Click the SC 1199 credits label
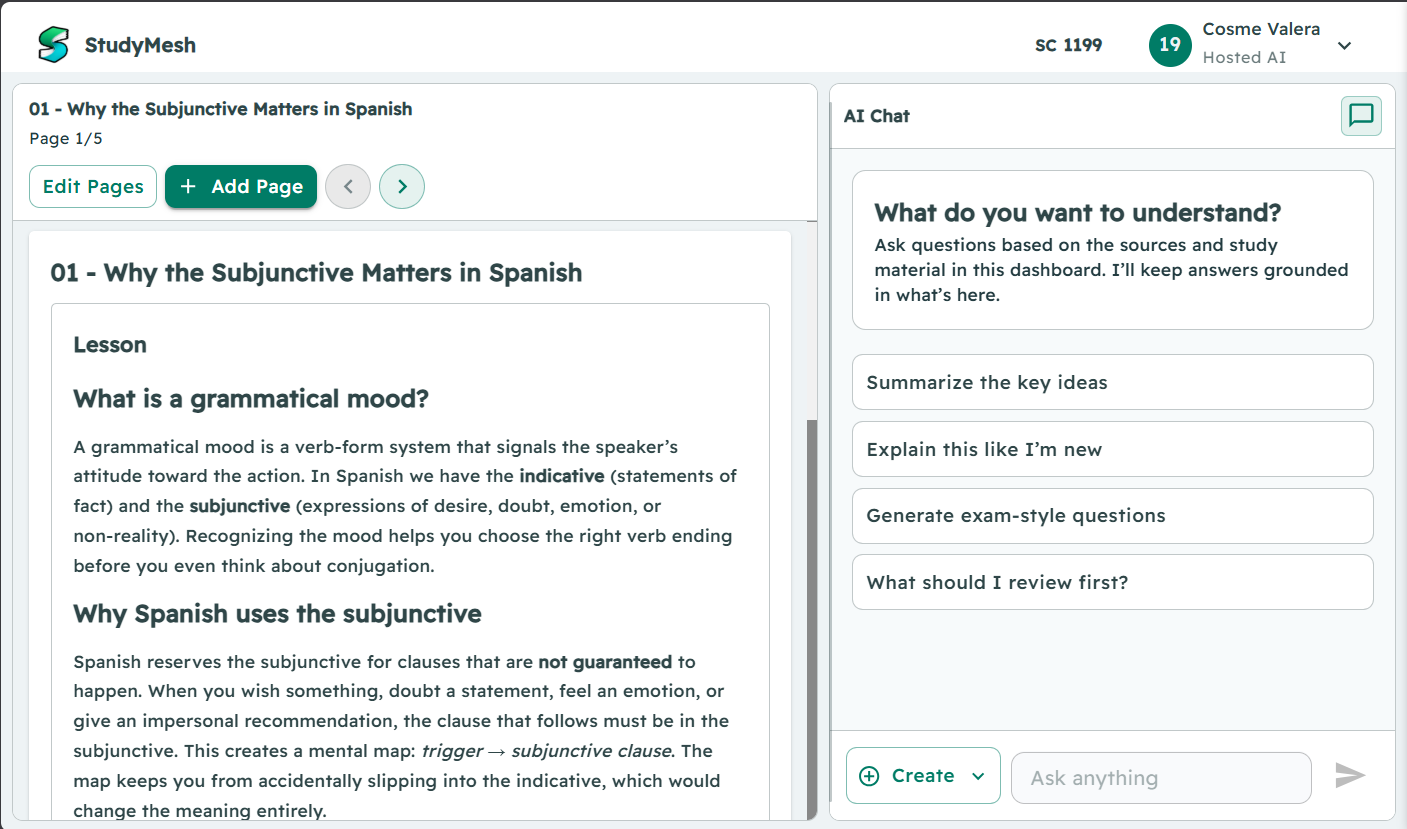The height and width of the screenshot is (829, 1407). pos(1069,45)
